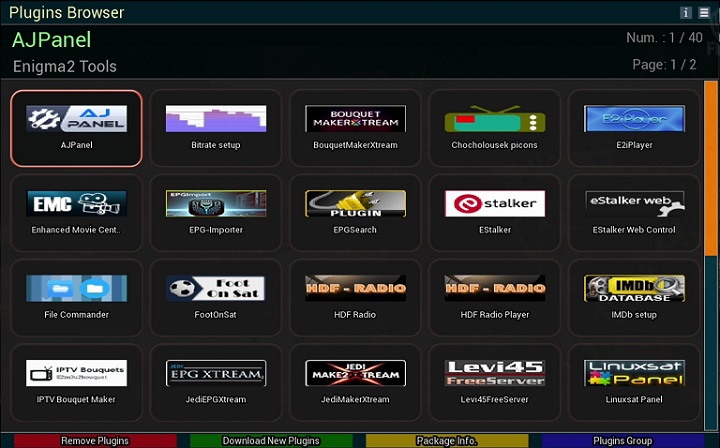This screenshot has width=720, height=448.
Task: Select the "Linuxsat Panel" label
Action: pos(634,399)
